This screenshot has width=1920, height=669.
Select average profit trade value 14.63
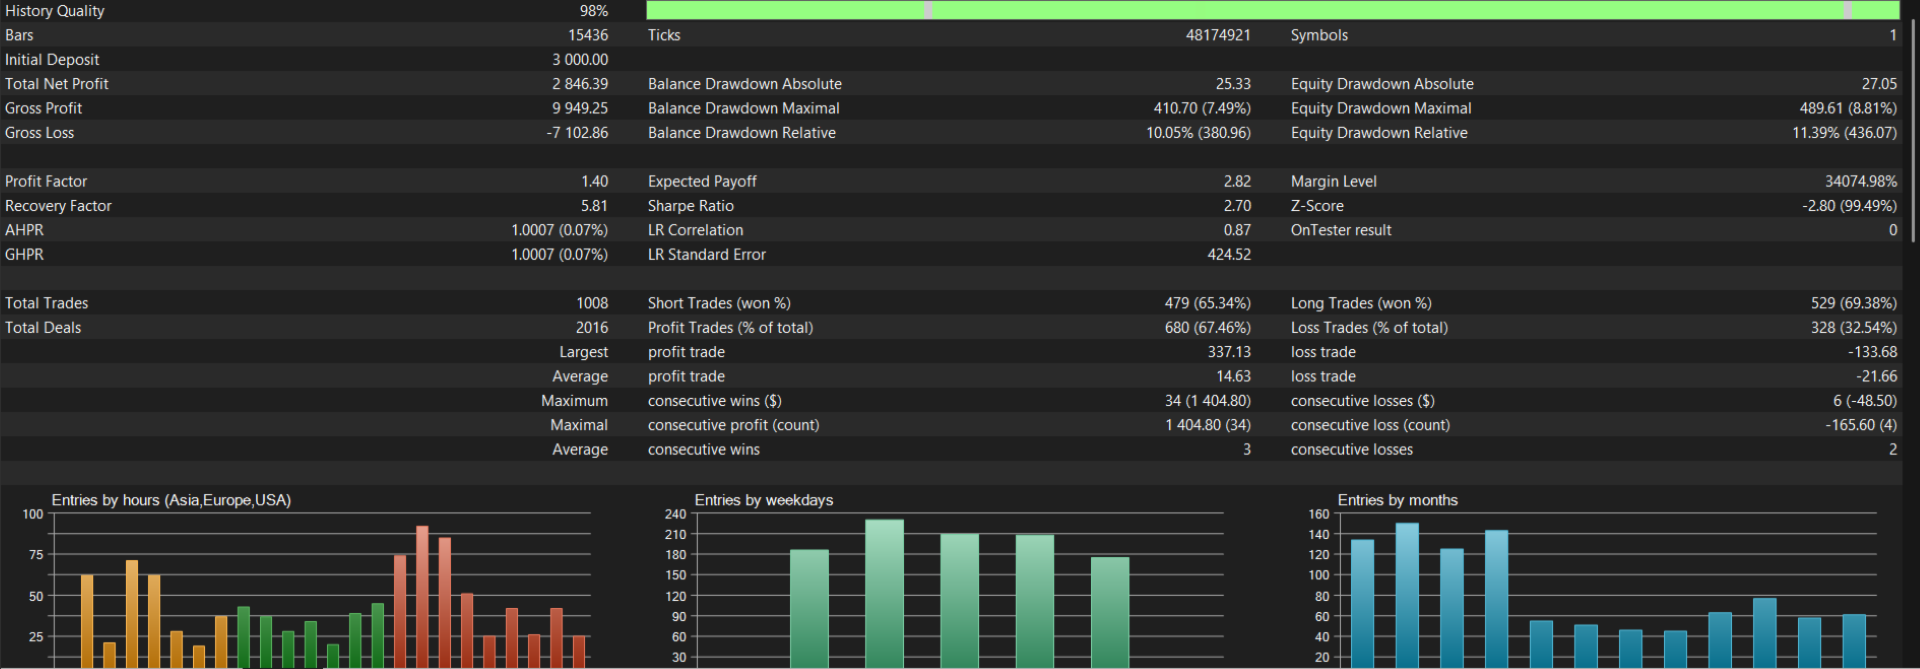pyautogui.click(x=1233, y=376)
